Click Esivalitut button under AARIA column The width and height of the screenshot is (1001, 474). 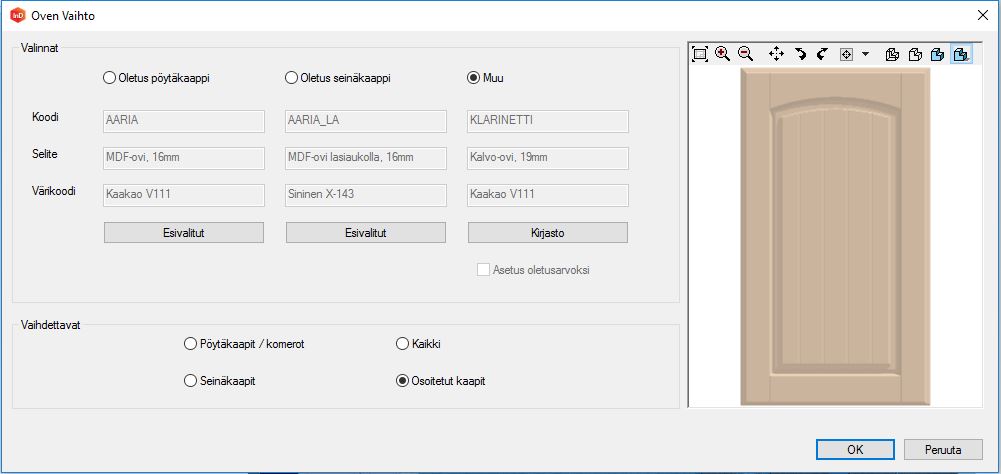tap(184, 233)
